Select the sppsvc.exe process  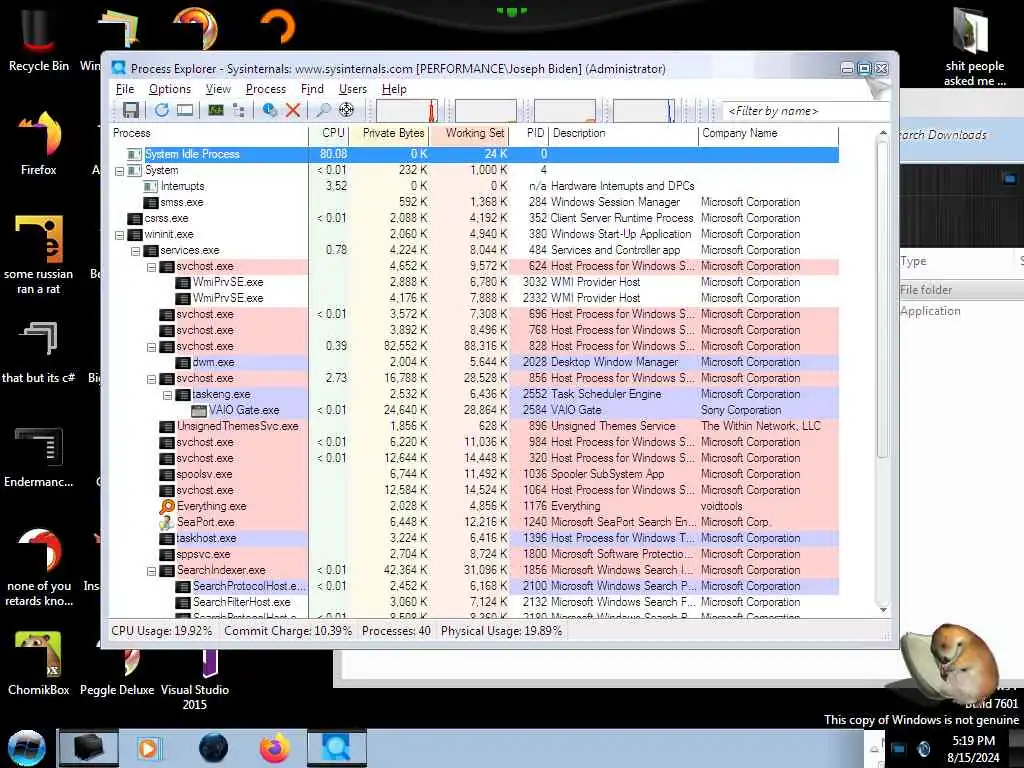475,554
